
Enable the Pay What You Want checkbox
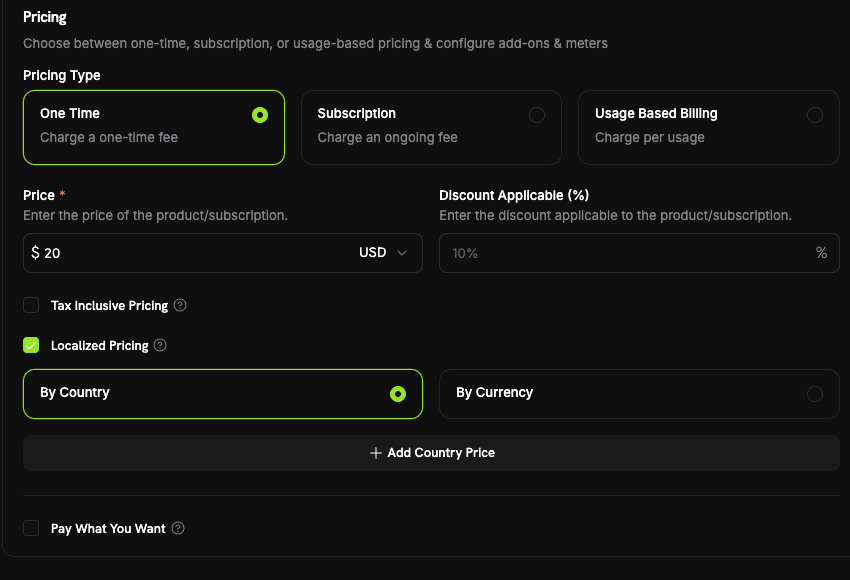coord(31,528)
